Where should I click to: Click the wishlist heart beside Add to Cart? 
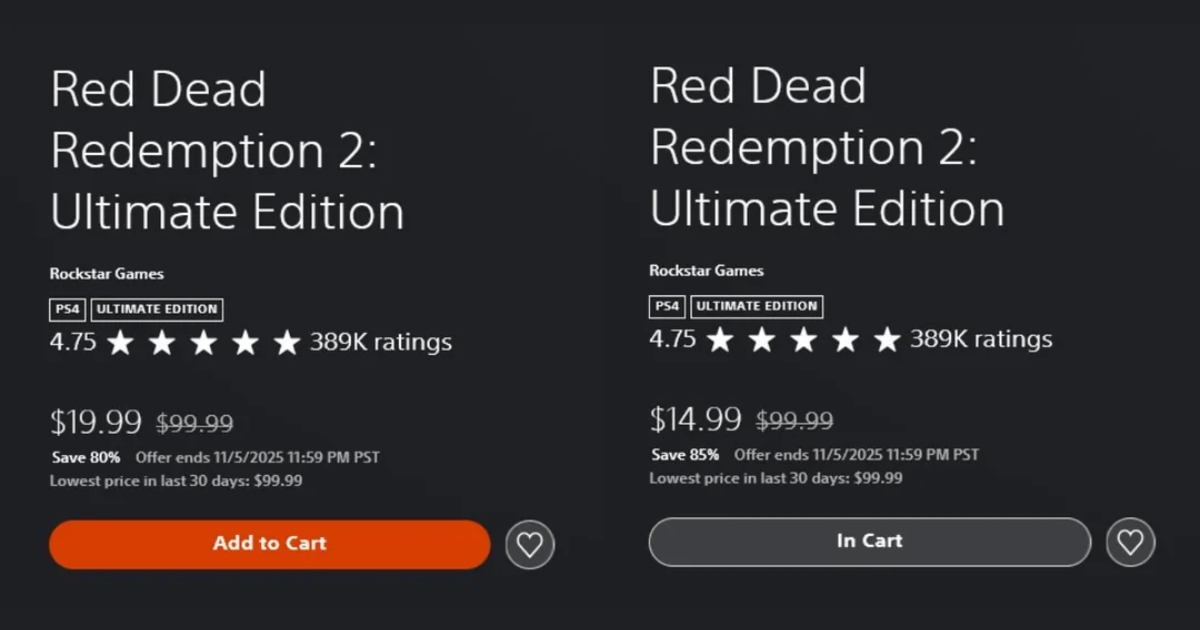(530, 545)
